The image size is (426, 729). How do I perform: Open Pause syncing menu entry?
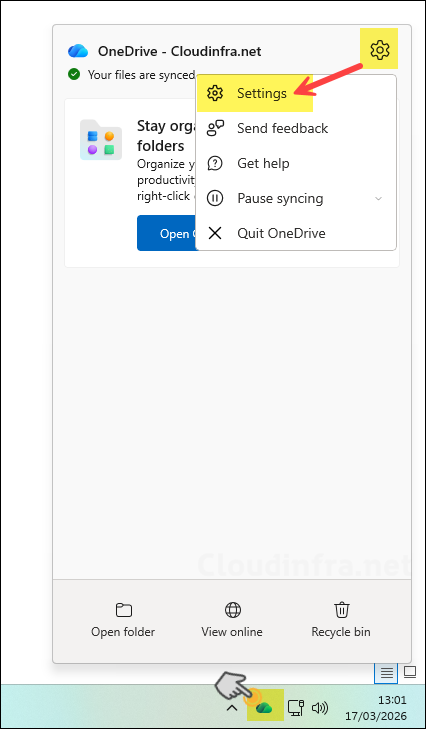[296, 199]
